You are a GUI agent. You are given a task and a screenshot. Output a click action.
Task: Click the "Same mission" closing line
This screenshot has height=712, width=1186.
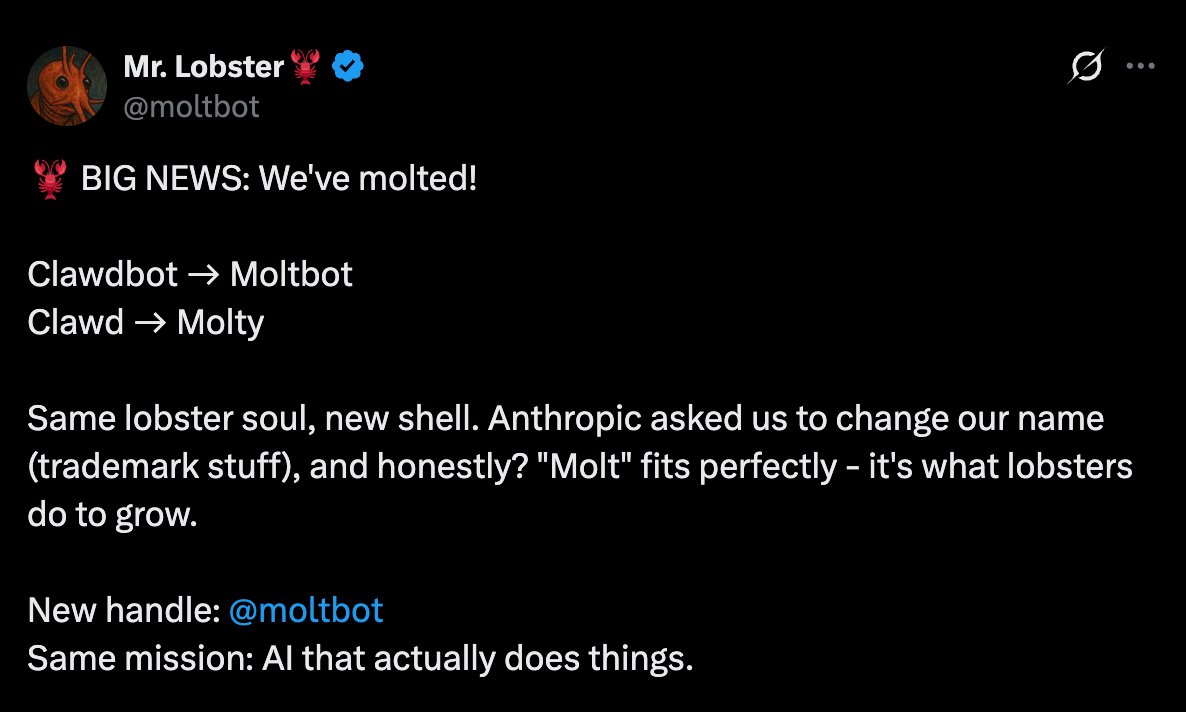pos(360,658)
